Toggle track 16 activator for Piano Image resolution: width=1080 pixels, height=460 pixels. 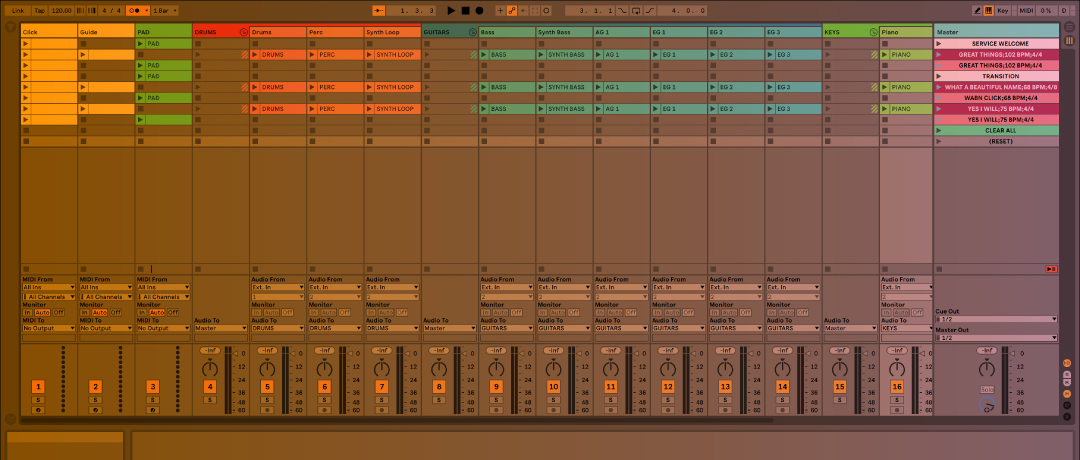pos(896,387)
